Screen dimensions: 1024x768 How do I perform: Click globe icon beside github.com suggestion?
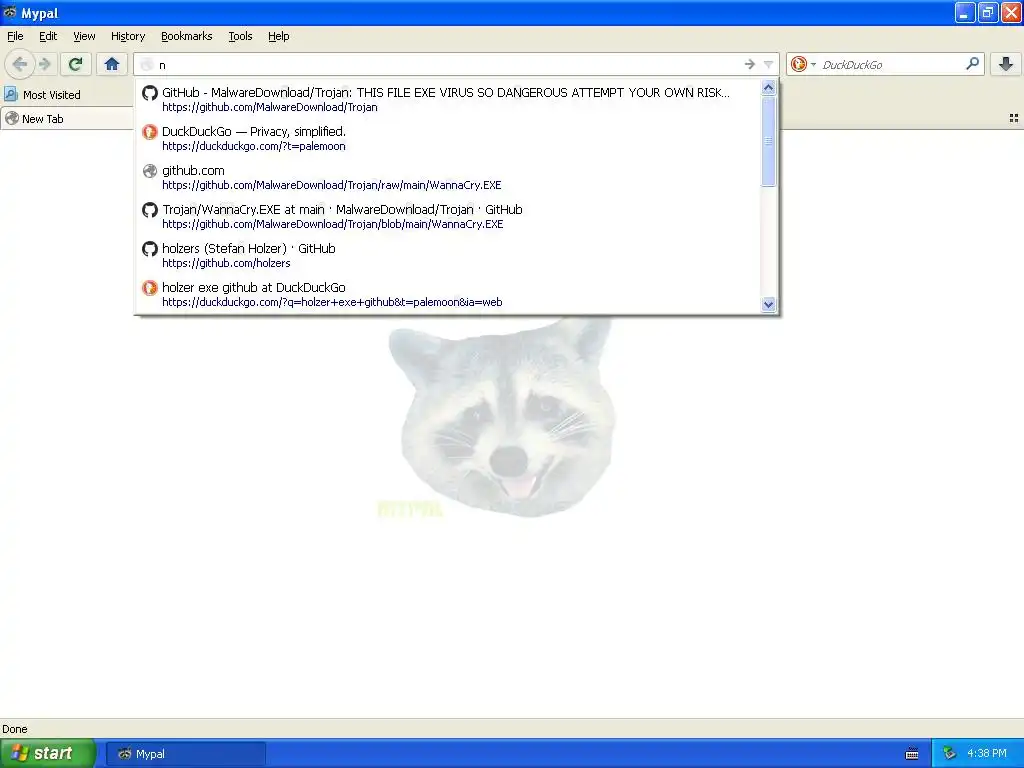[150, 171]
